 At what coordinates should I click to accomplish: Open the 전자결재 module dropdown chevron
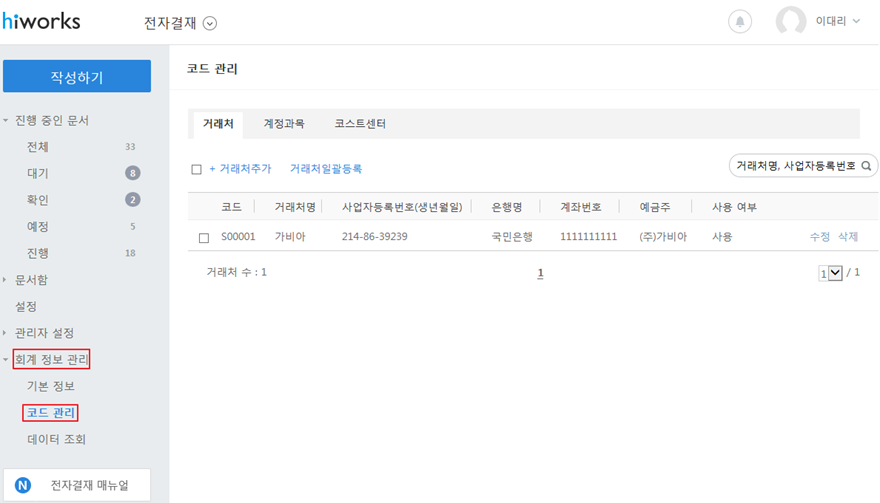(x=210, y=23)
